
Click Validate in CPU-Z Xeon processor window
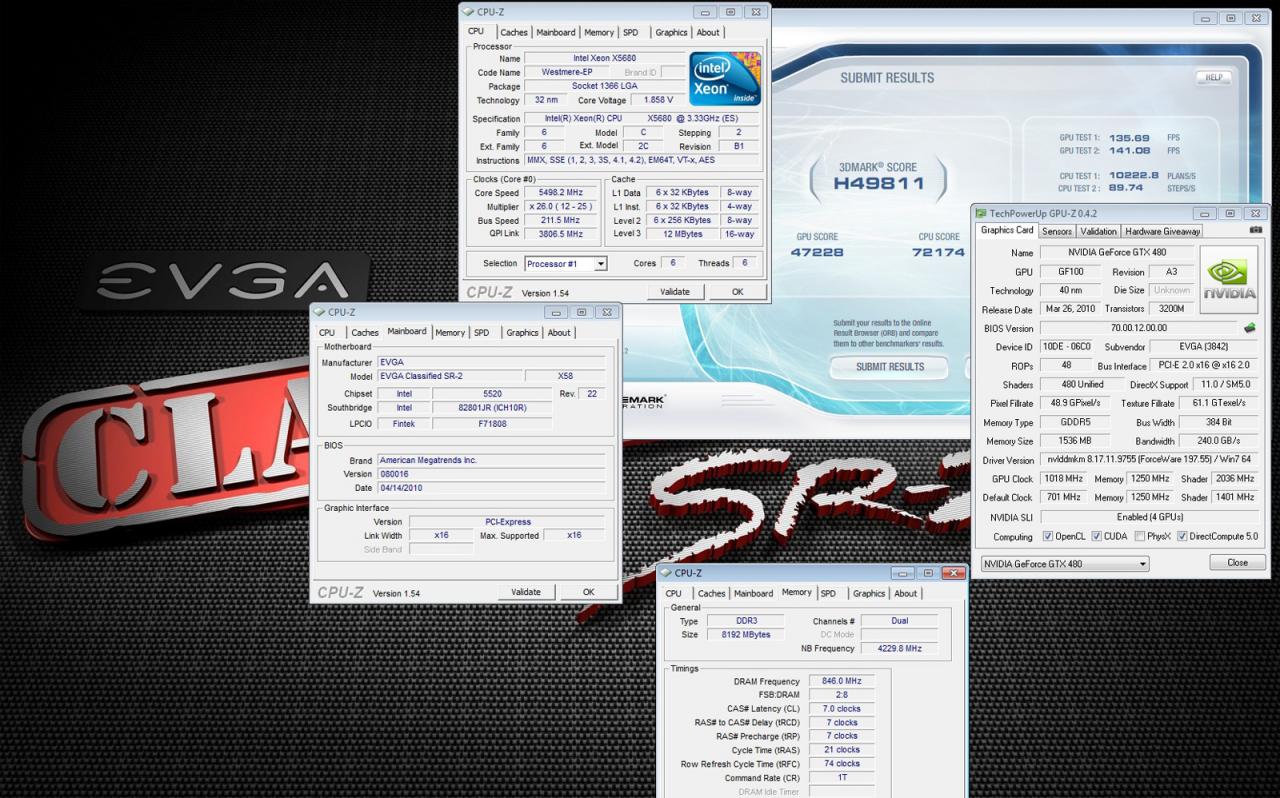pos(675,292)
